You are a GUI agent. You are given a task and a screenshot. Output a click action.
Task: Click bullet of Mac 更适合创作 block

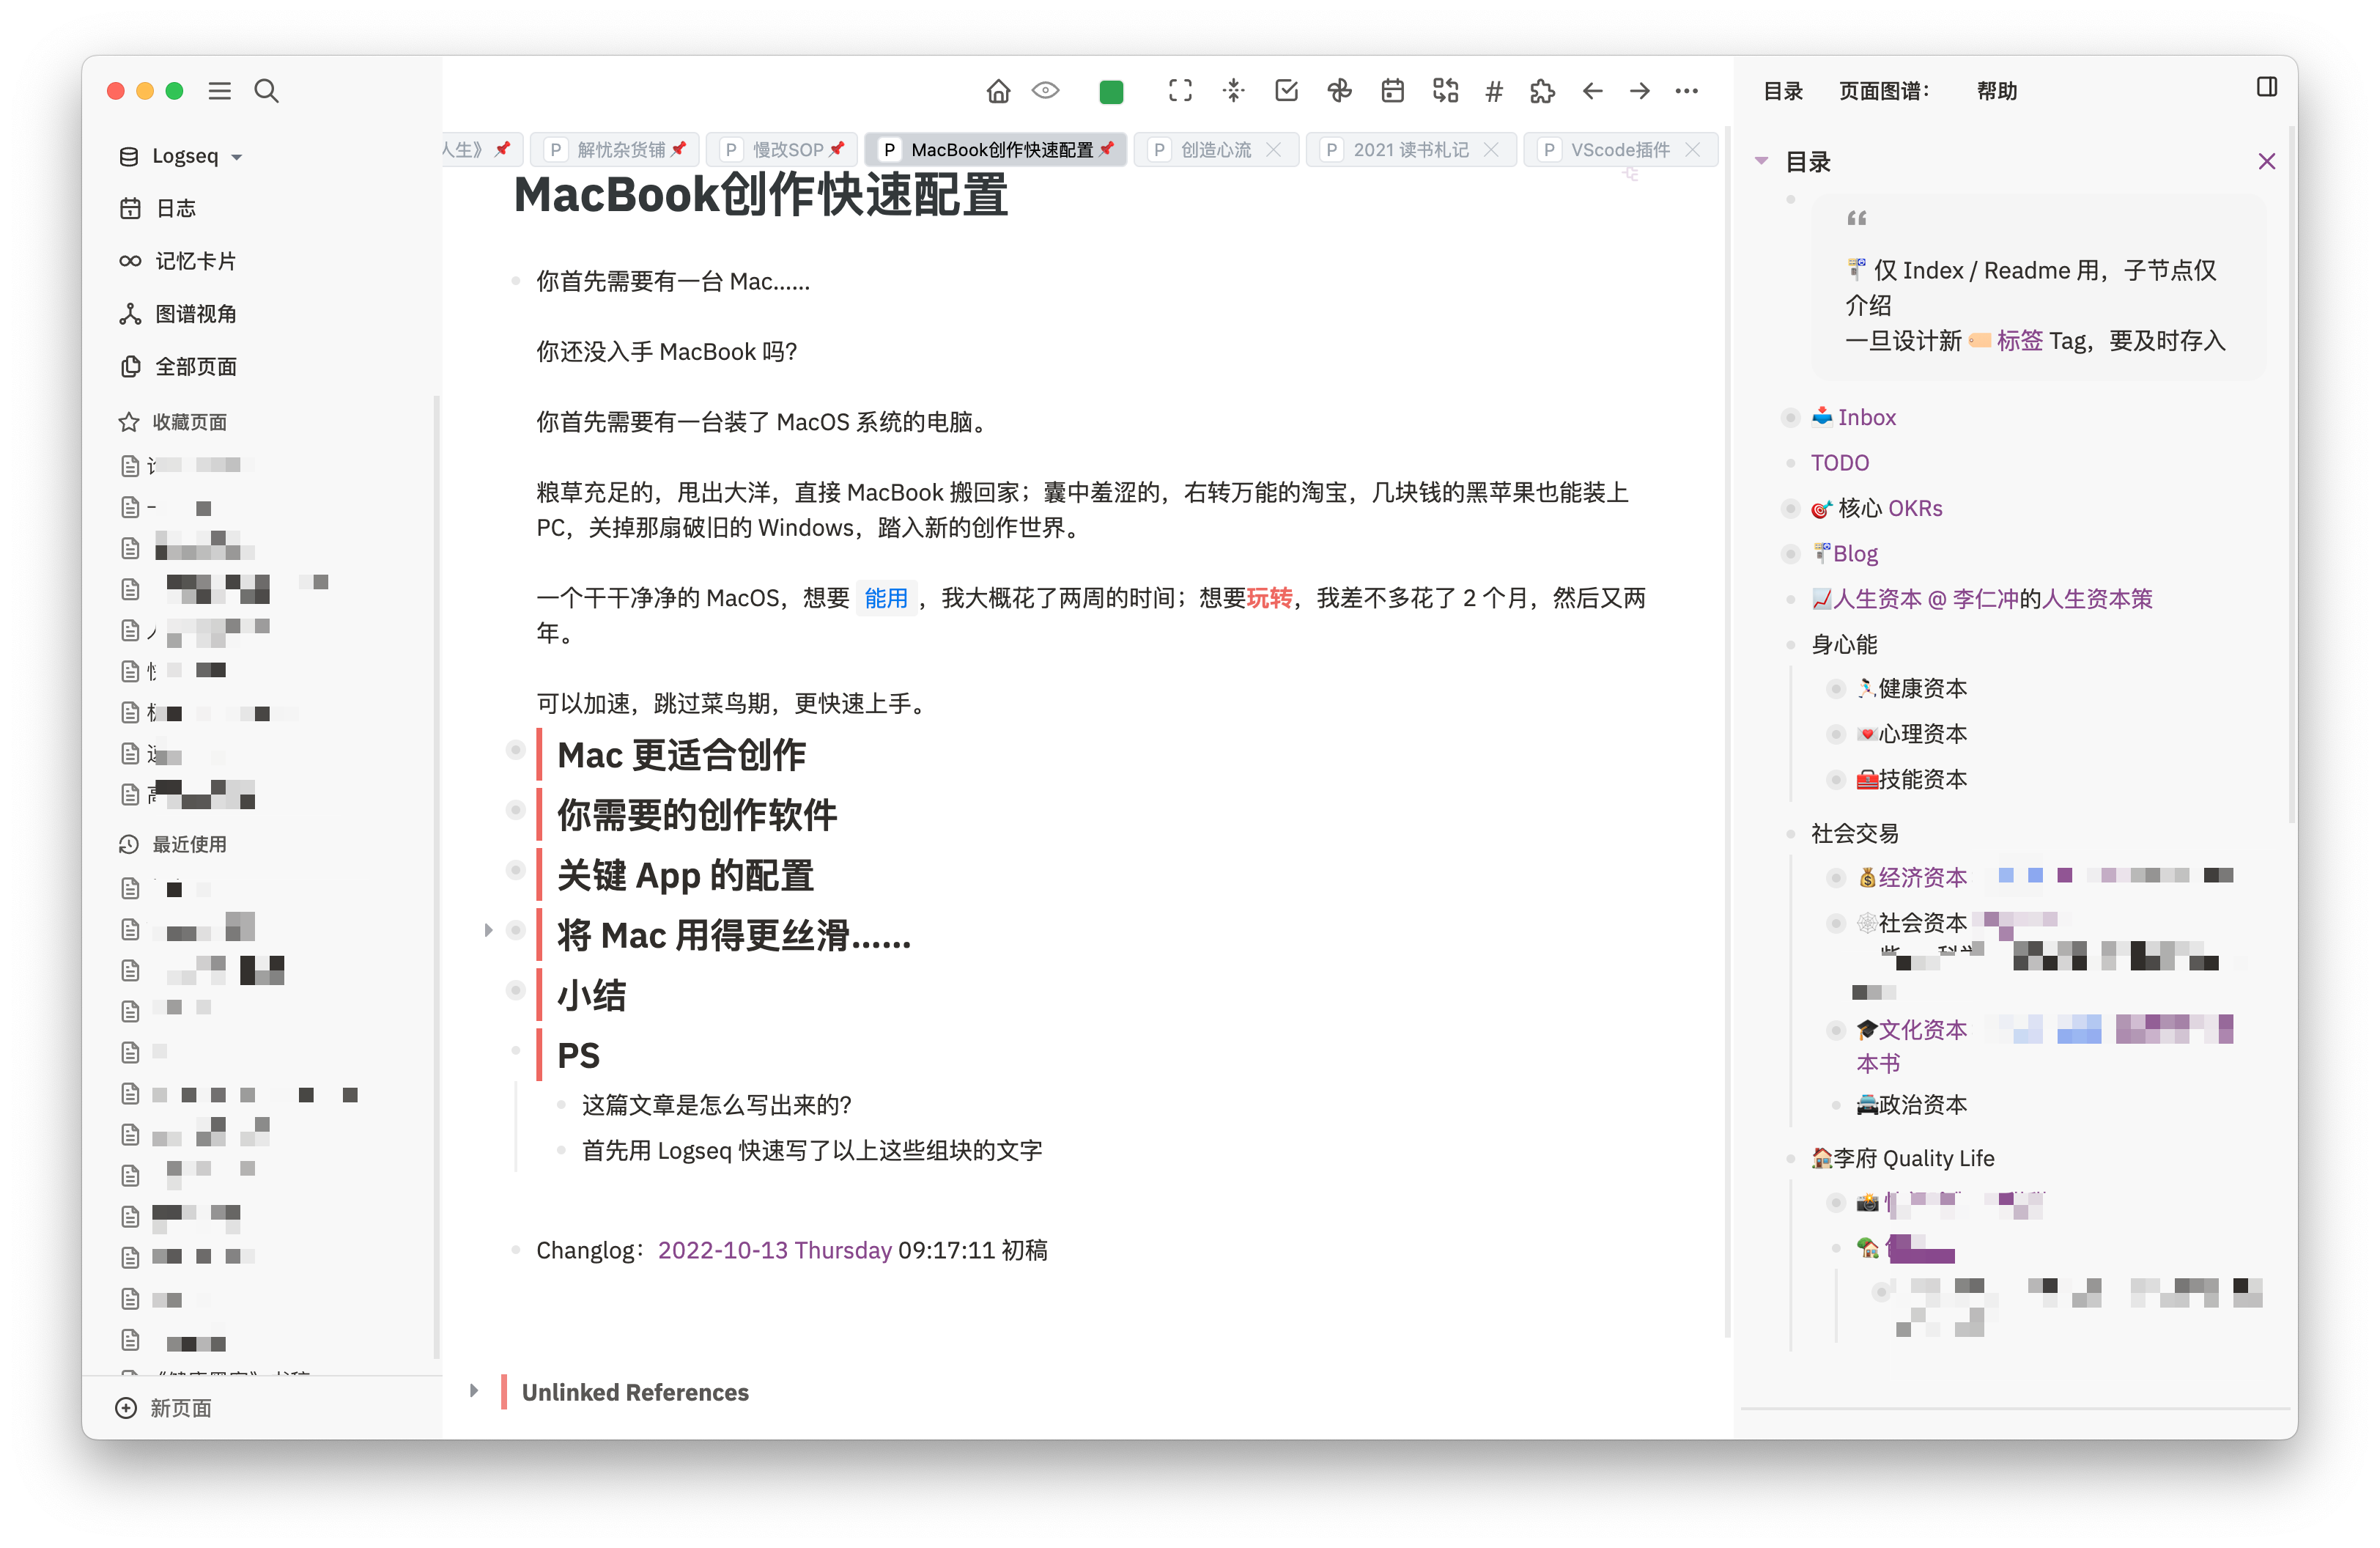coord(516,750)
